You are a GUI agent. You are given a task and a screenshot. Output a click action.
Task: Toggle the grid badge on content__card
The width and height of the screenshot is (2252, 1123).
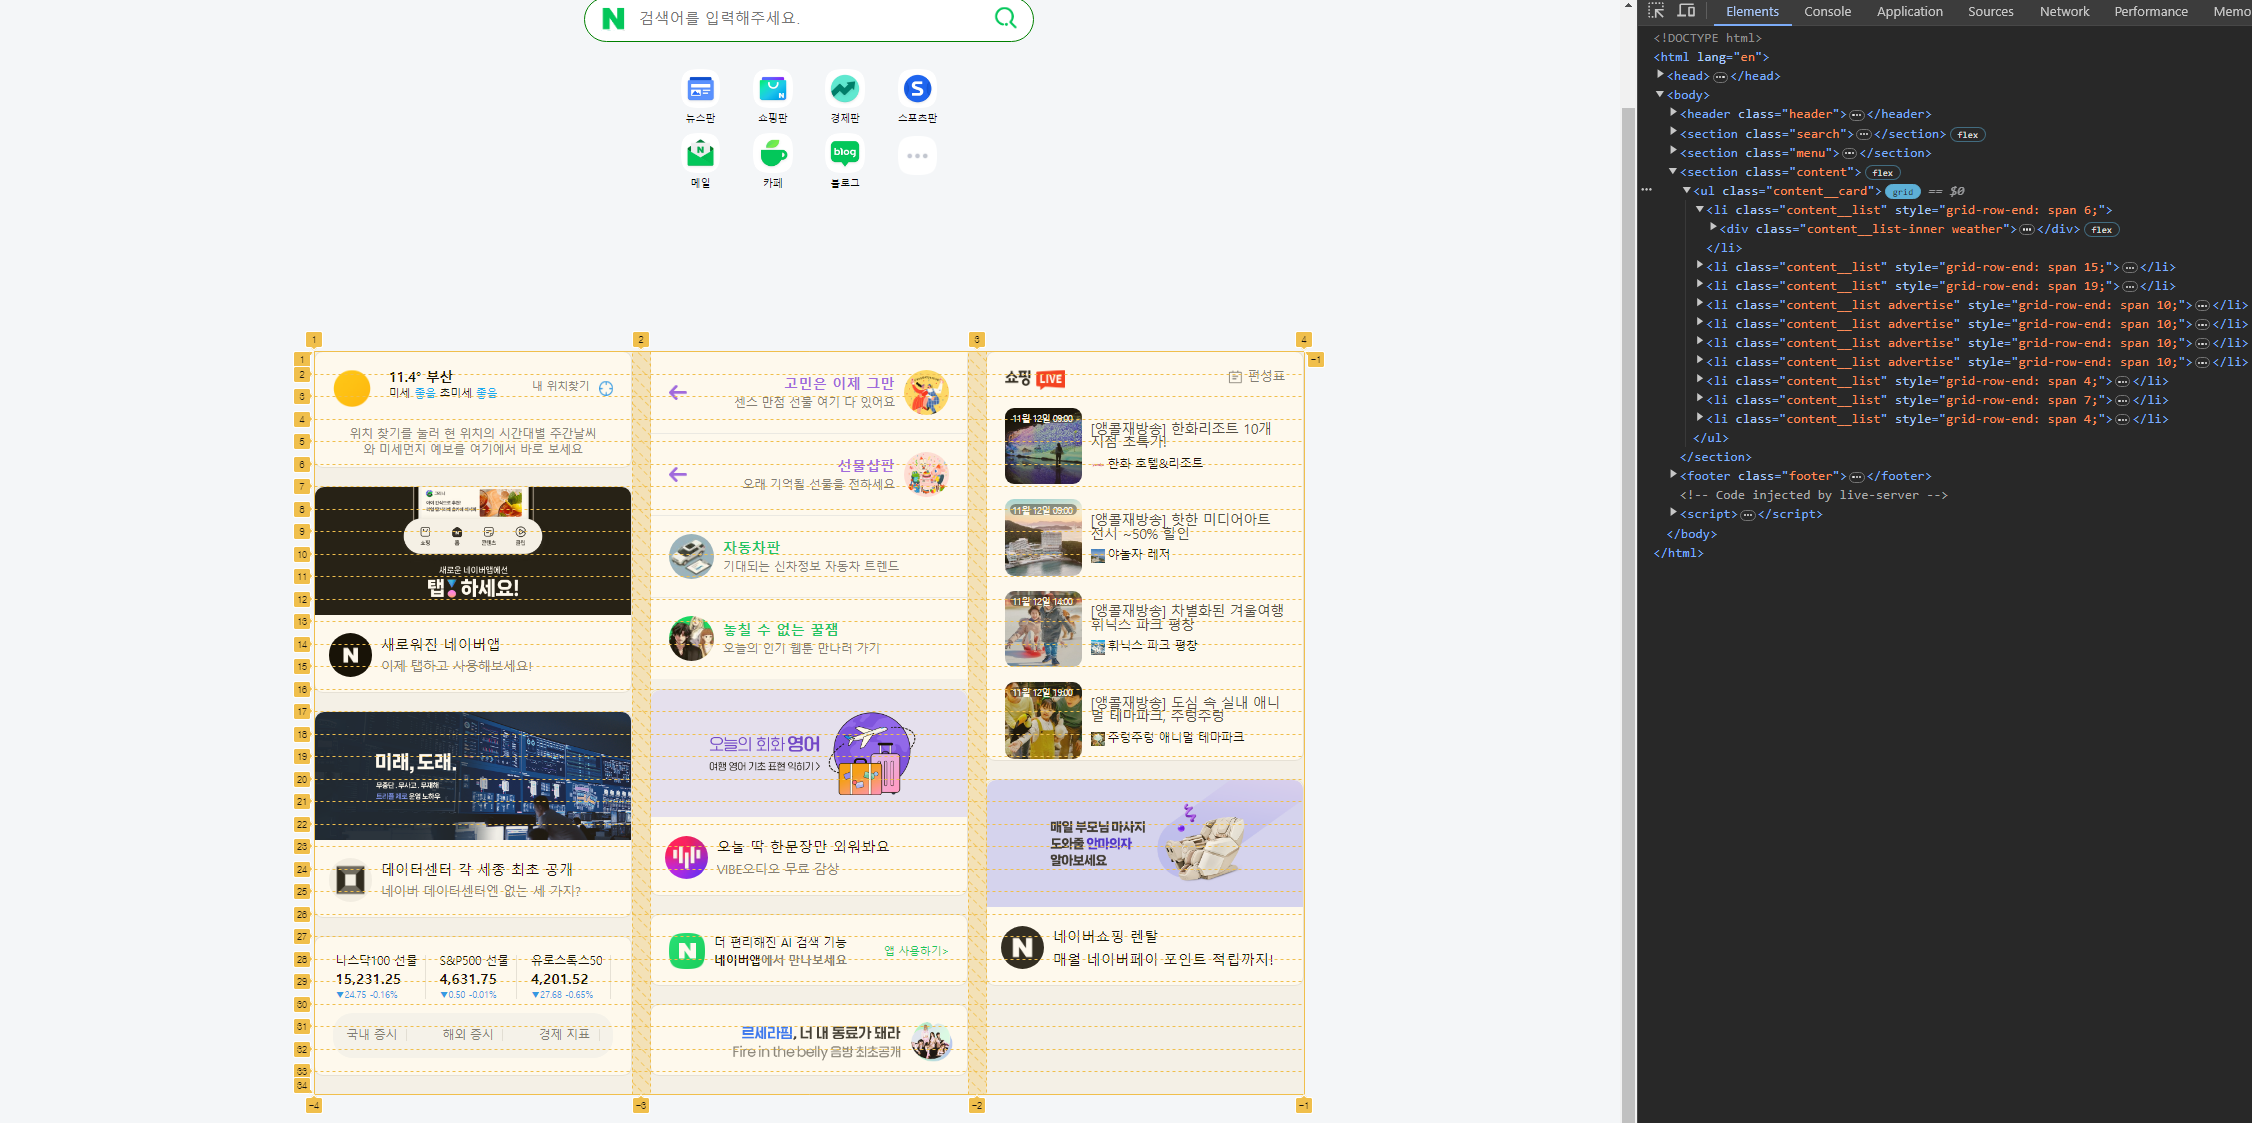click(1902, 192)
